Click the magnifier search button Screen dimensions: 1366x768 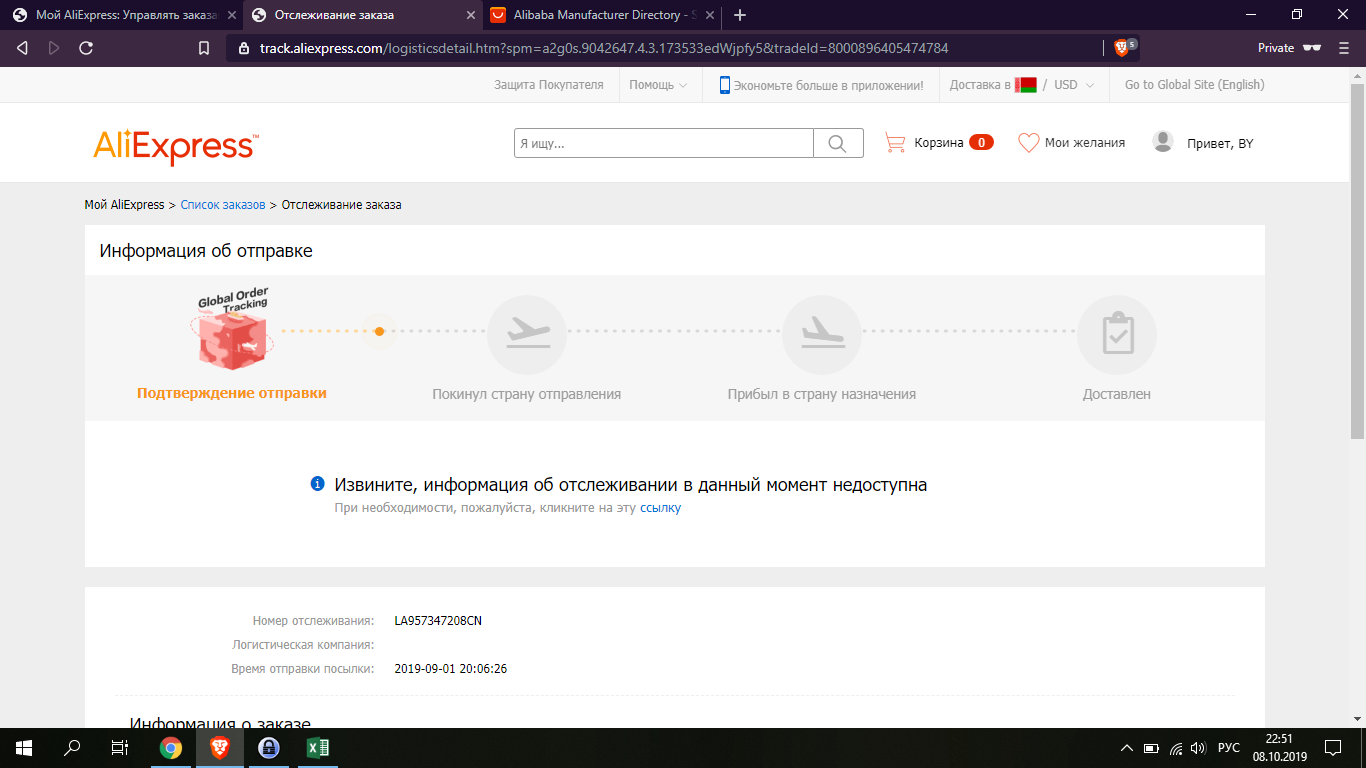[838, 143]
